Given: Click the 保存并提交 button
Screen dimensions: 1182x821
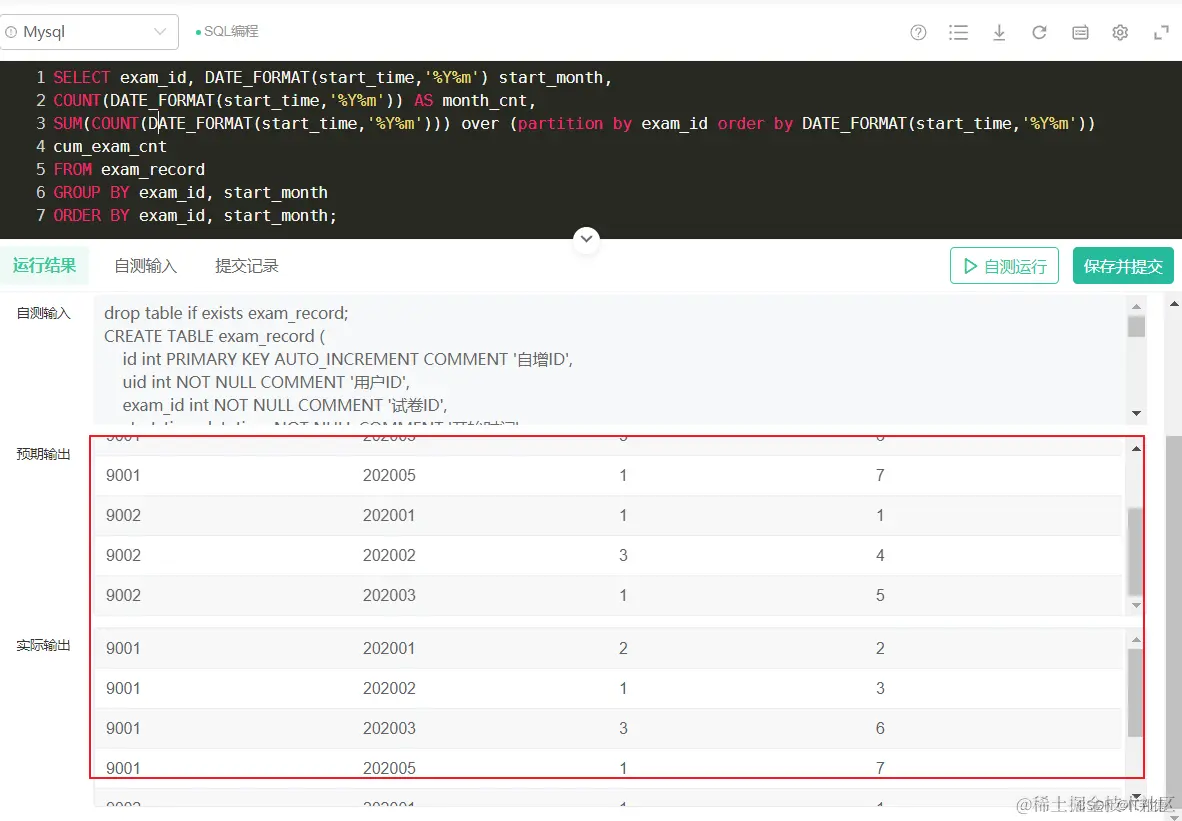Looking at the screenshot, I should pos(1123,265).
